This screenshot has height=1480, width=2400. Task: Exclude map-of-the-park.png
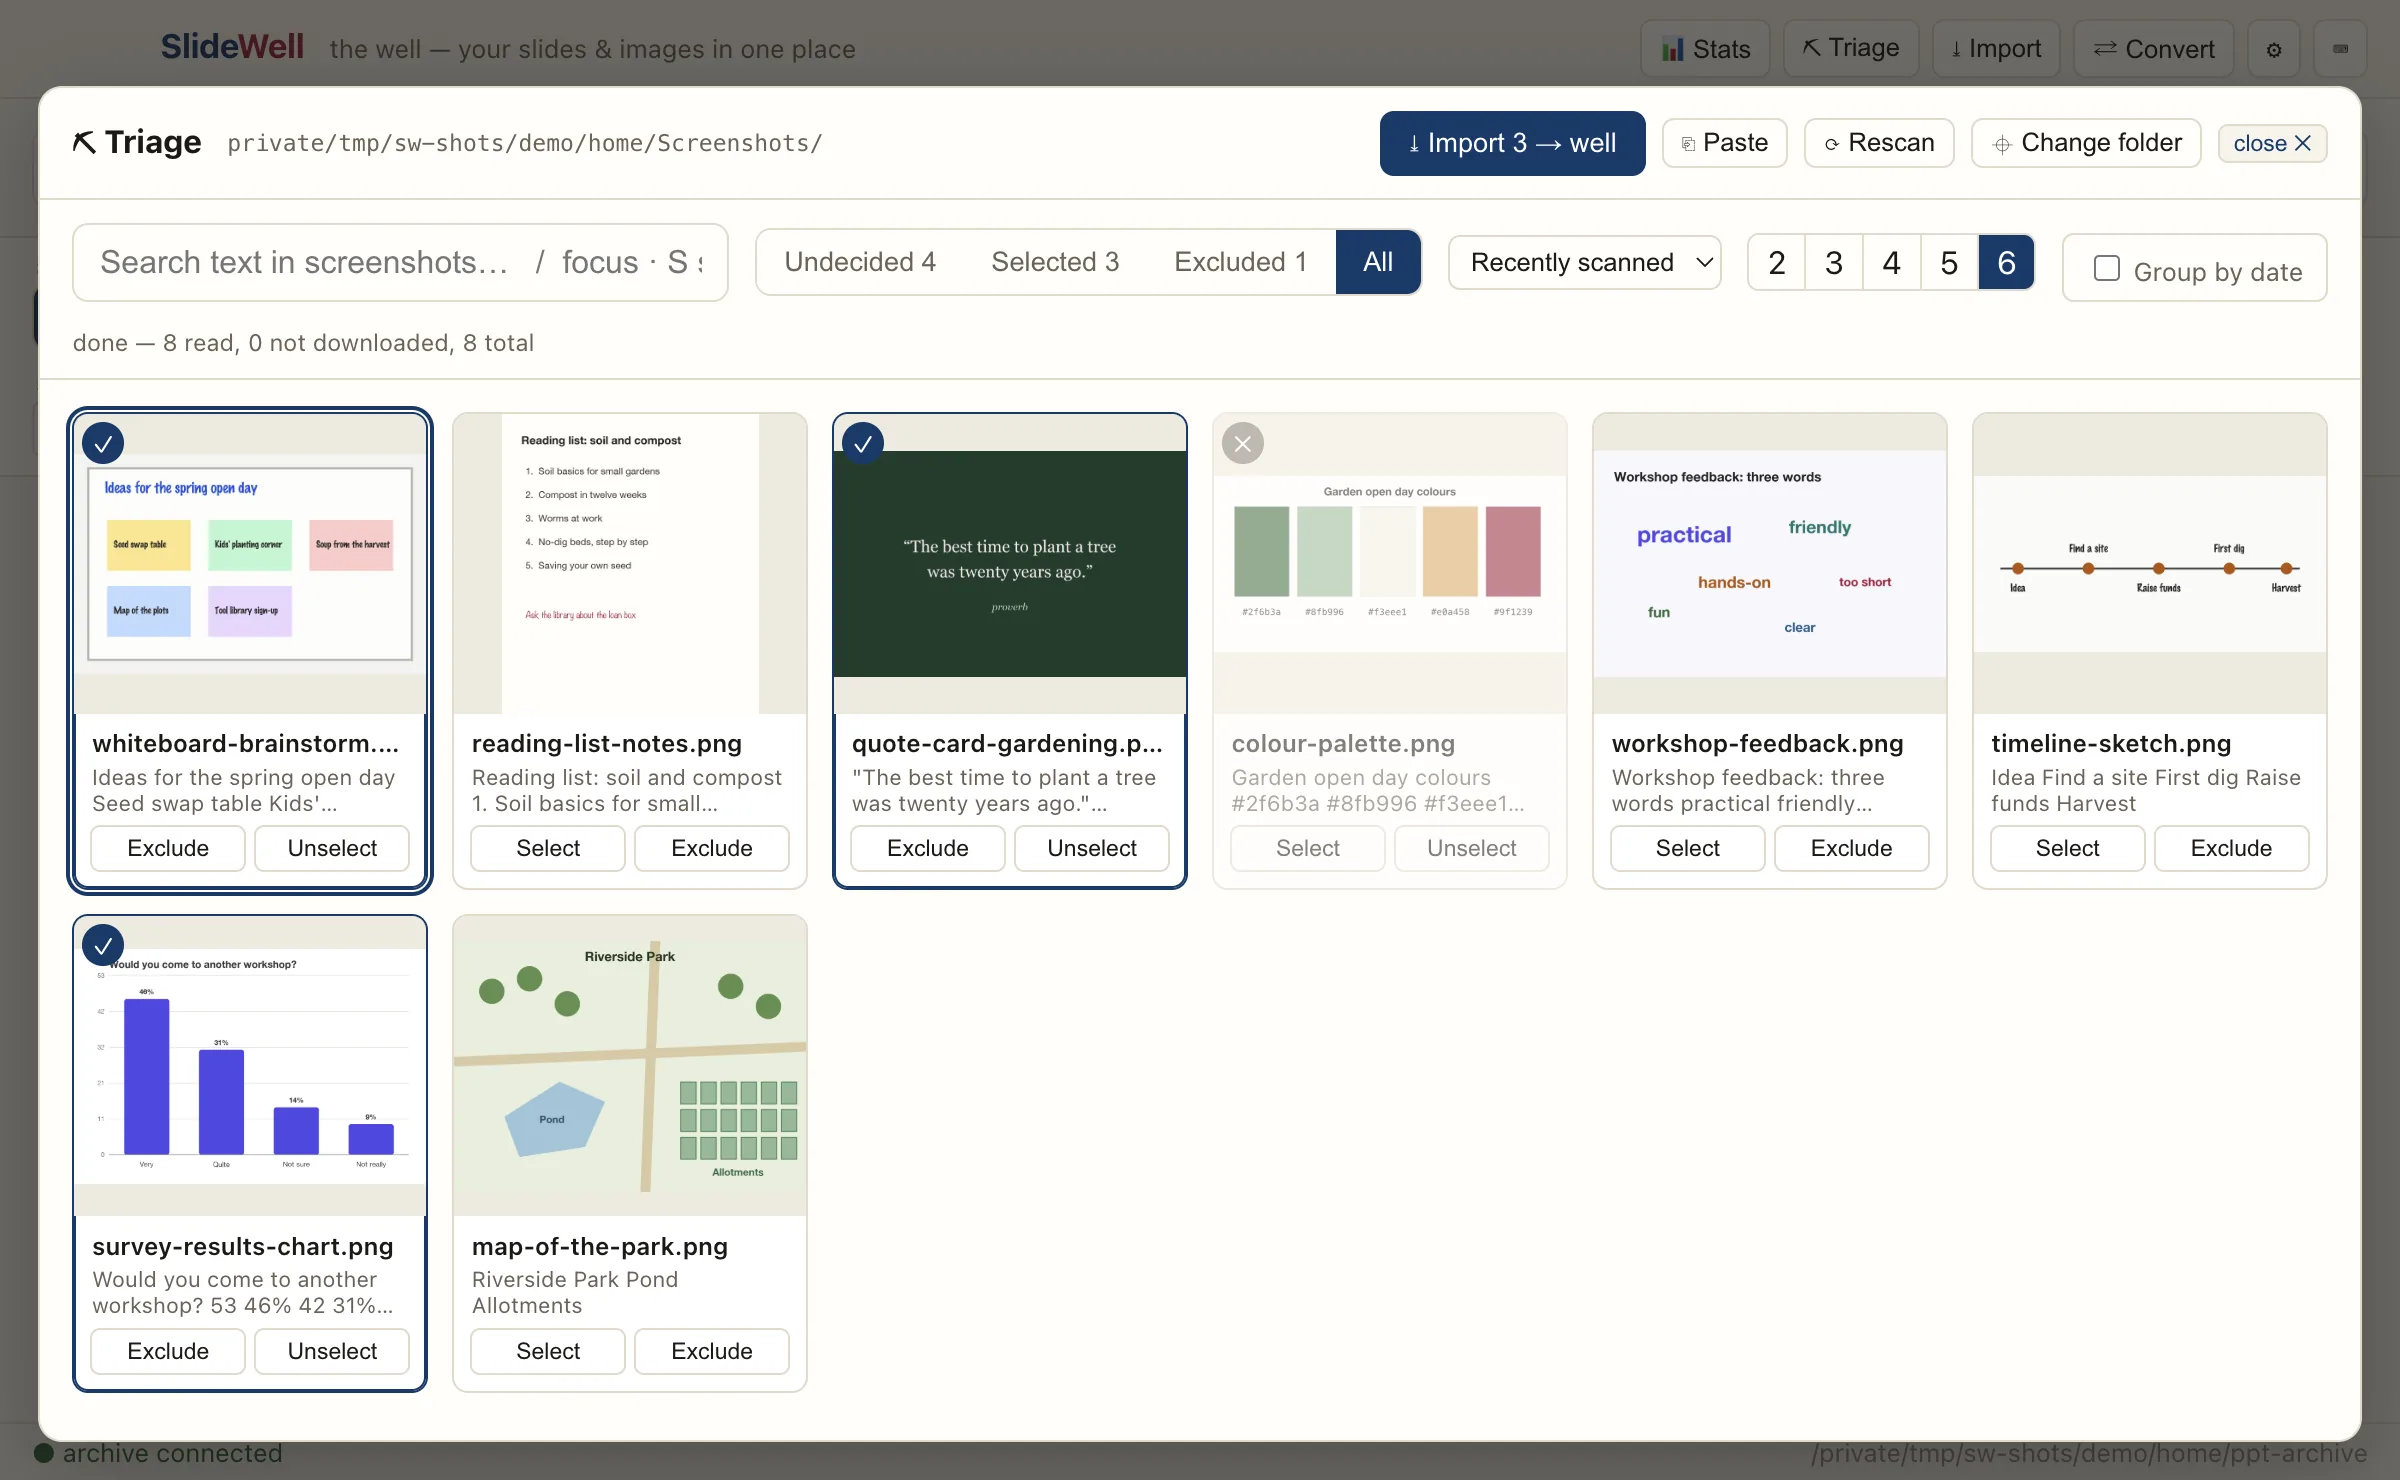[712, 1351]
